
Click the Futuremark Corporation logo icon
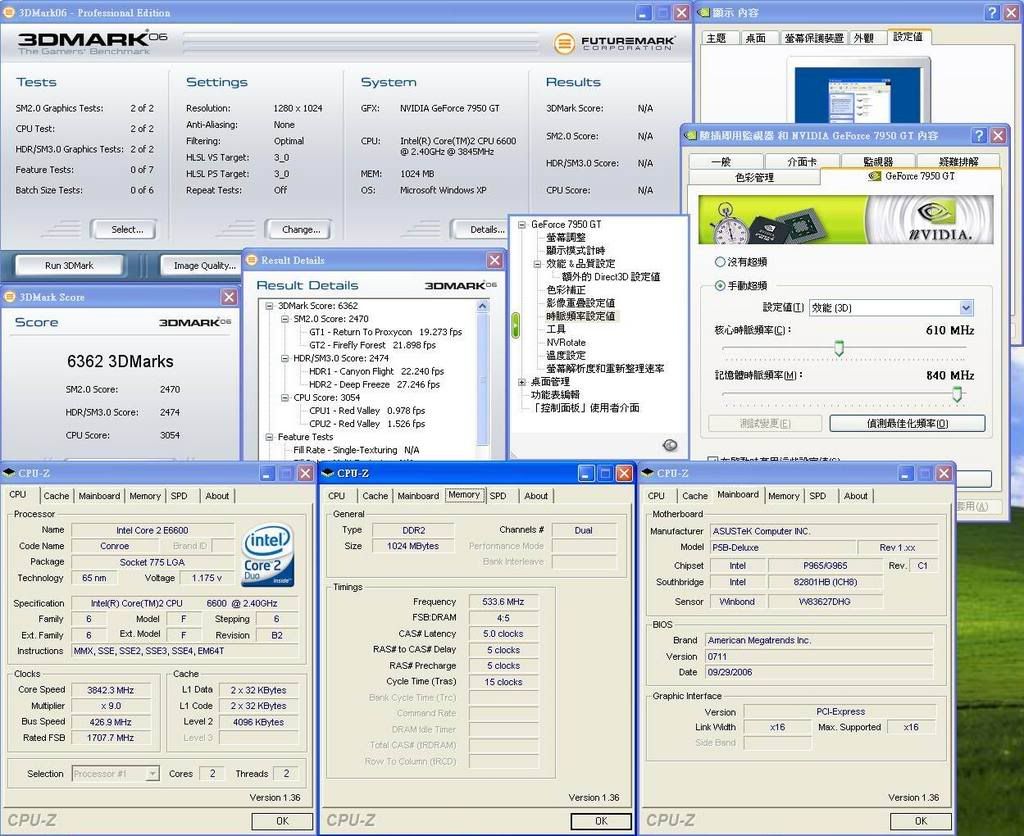pos(564,43)
